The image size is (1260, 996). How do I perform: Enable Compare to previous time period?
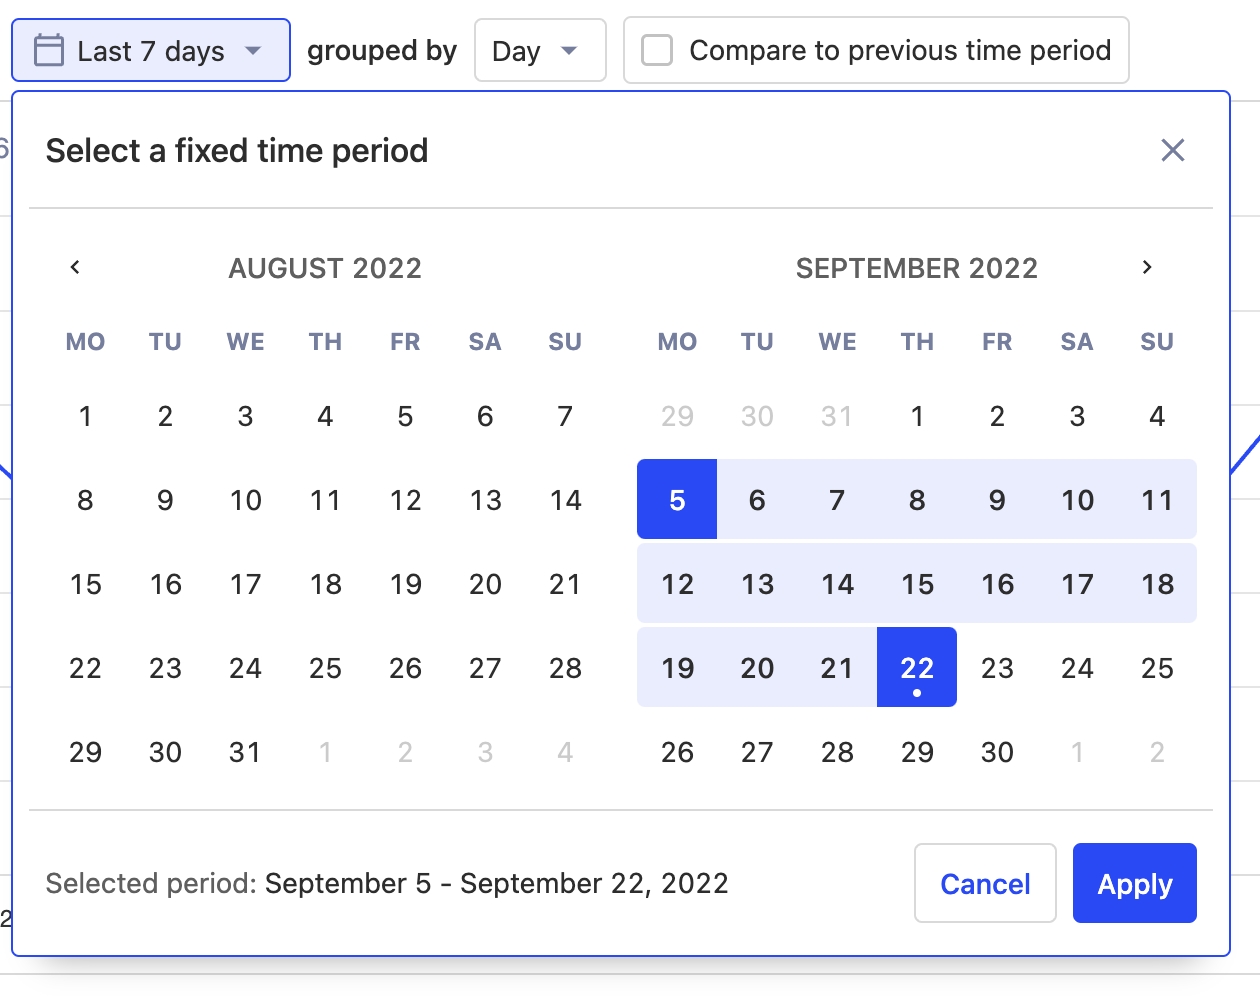(x=656, y=49)
